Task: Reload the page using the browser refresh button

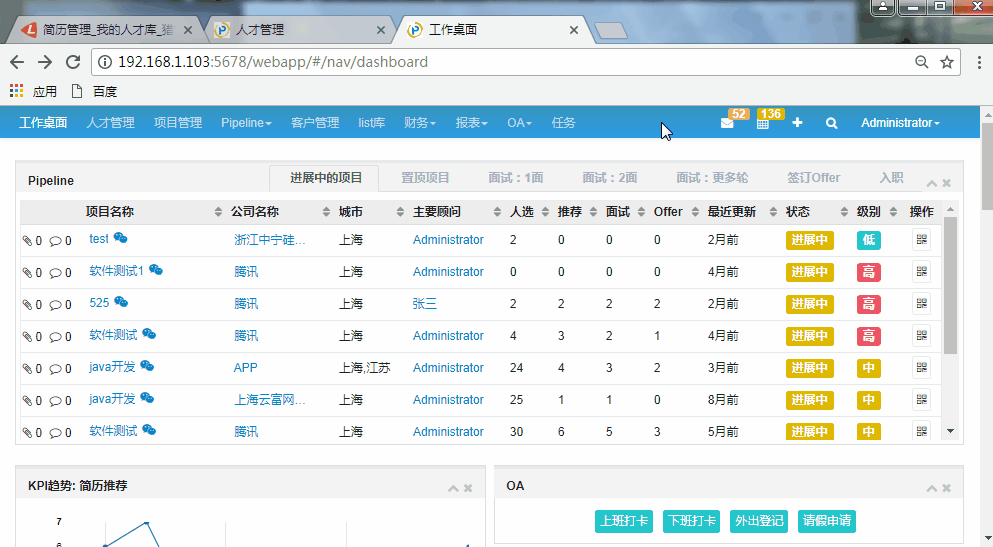Action: click(72, 62)
